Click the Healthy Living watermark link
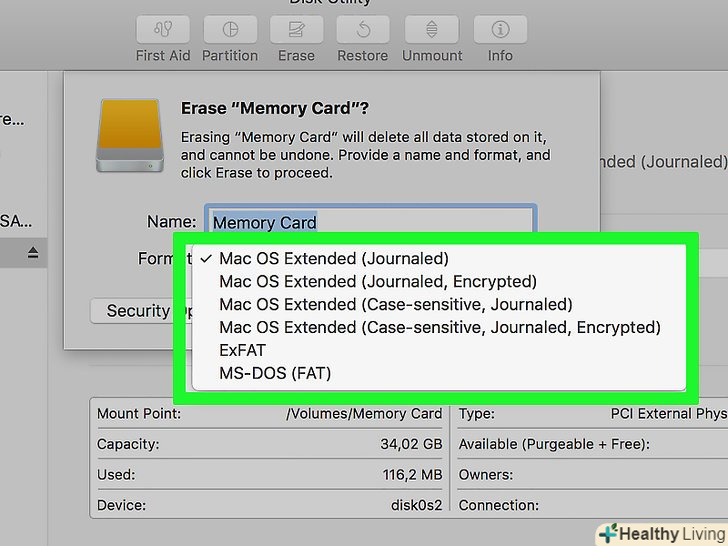The height and width of the screenshot is (546, 728). 661,533
